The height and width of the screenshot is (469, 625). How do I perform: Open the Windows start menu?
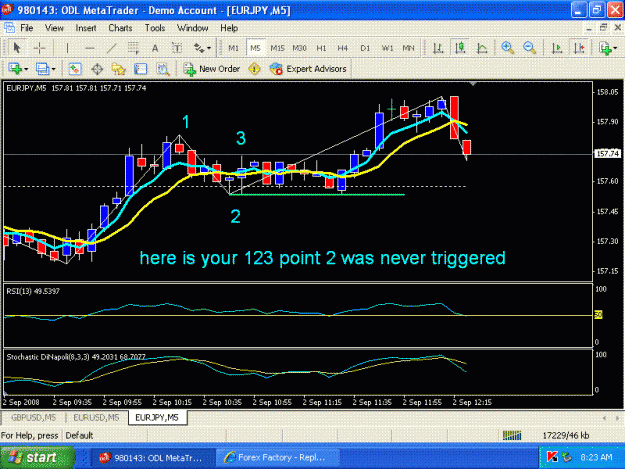pyautogui.click(x=37, y=457)
